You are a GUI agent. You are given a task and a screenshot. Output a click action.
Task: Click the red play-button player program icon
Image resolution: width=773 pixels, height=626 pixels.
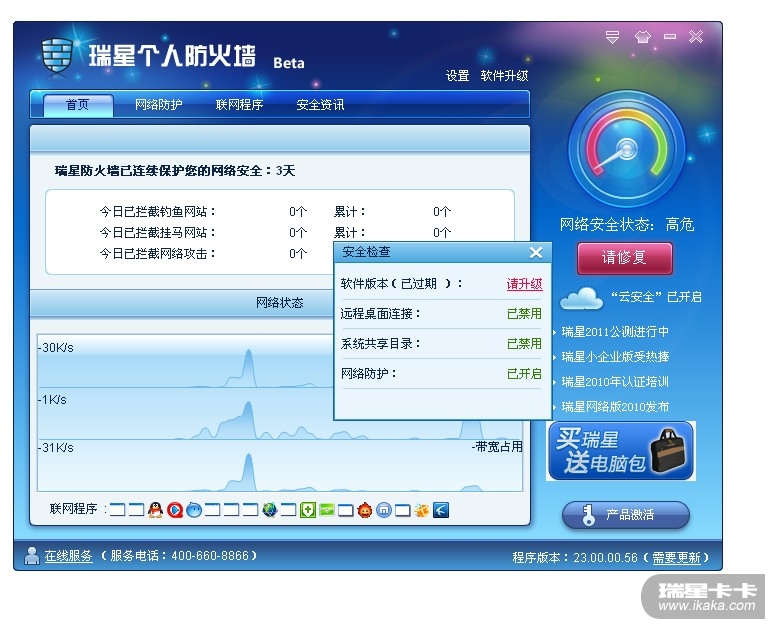click(x=175, y=510)
